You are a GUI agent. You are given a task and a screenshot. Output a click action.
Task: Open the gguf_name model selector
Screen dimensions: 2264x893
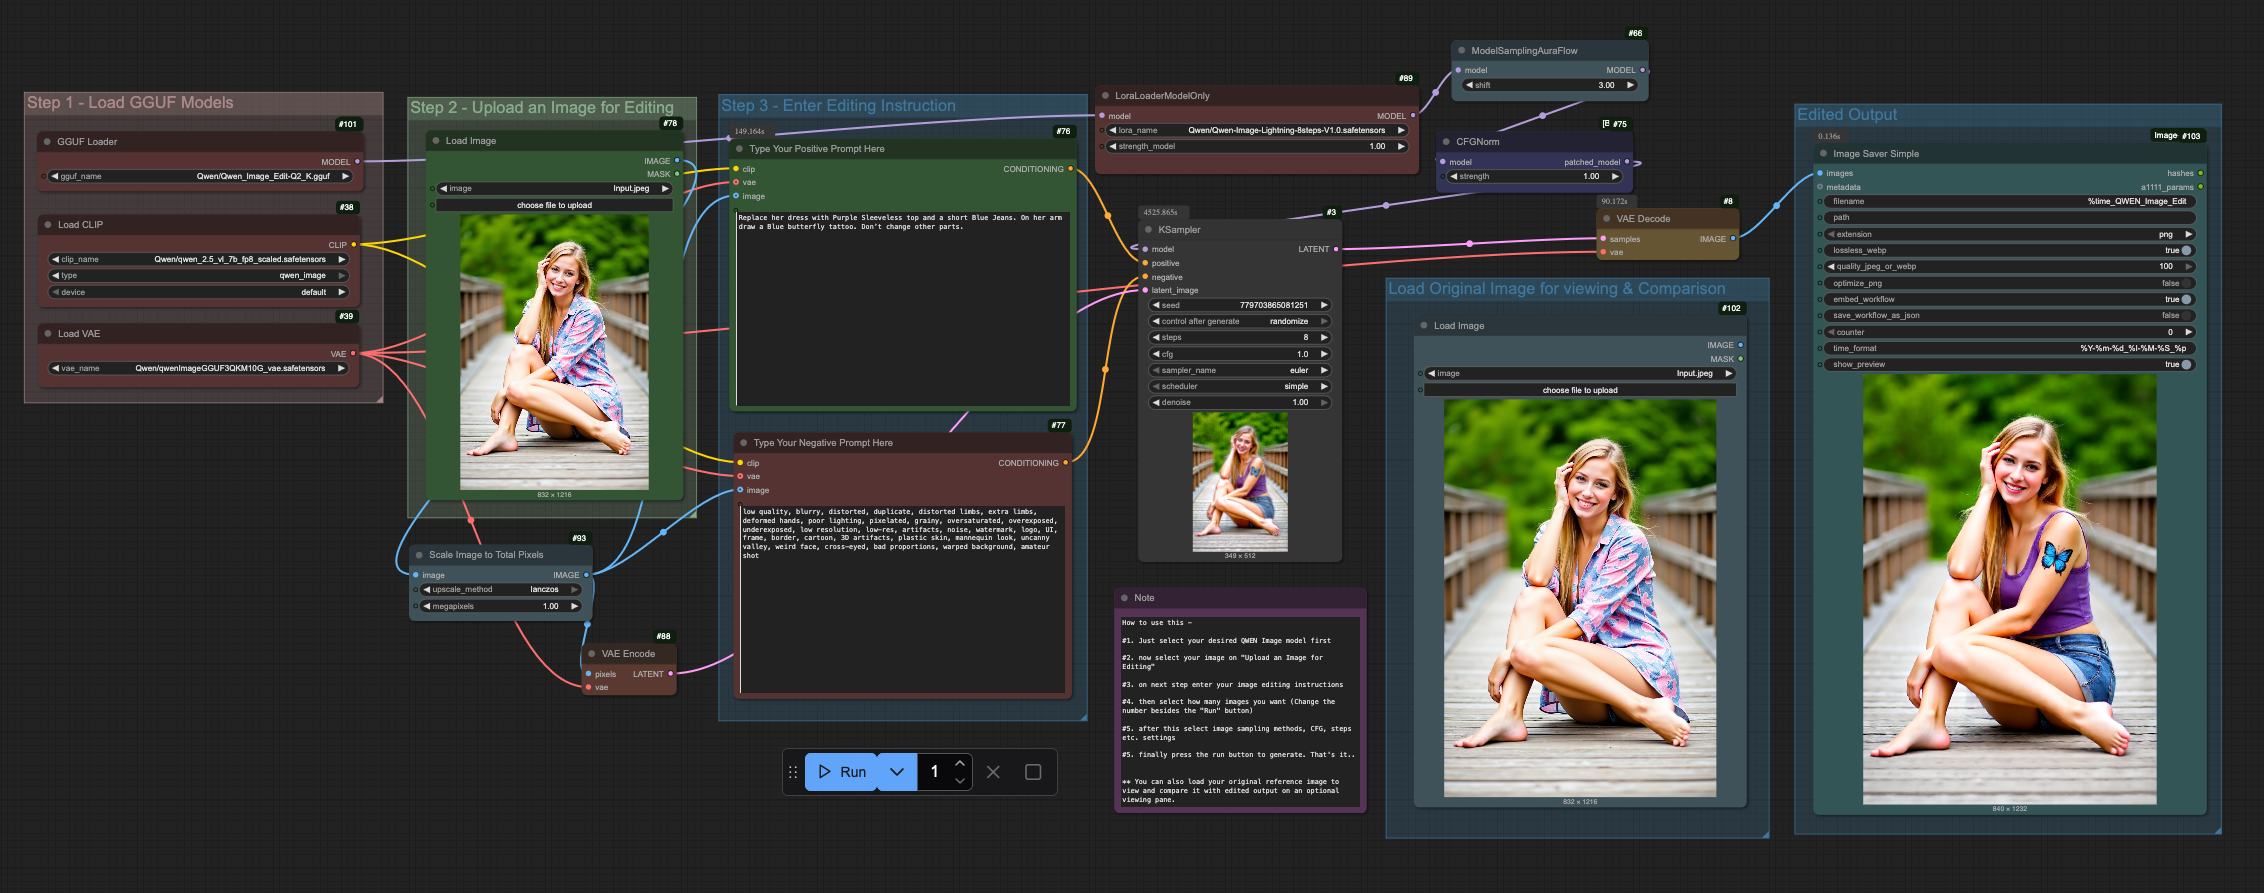(x=200, y=176)
